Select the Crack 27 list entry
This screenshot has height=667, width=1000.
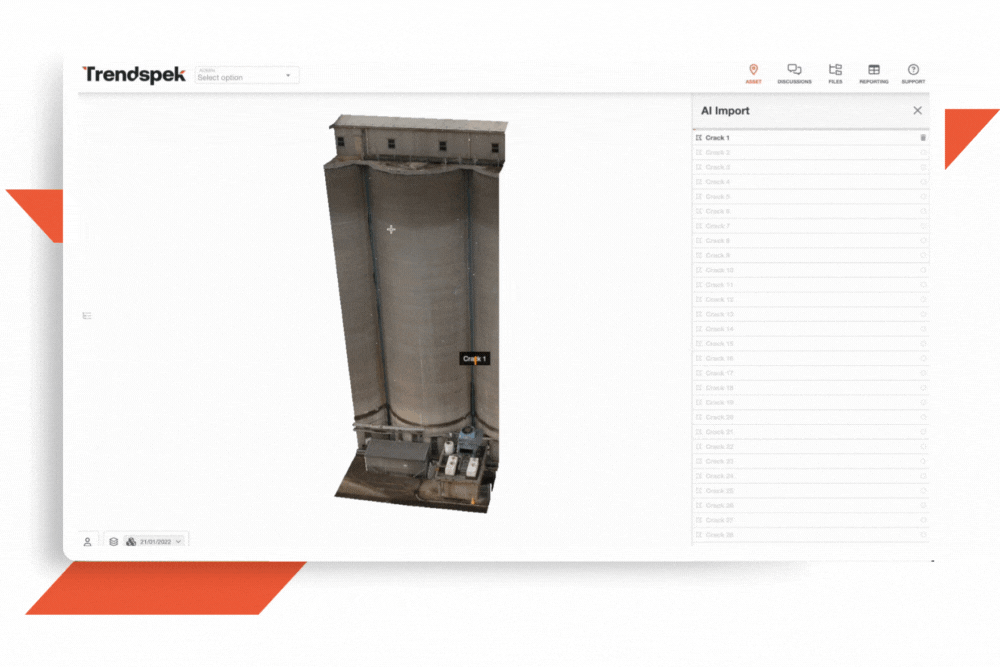click(810, 520)
